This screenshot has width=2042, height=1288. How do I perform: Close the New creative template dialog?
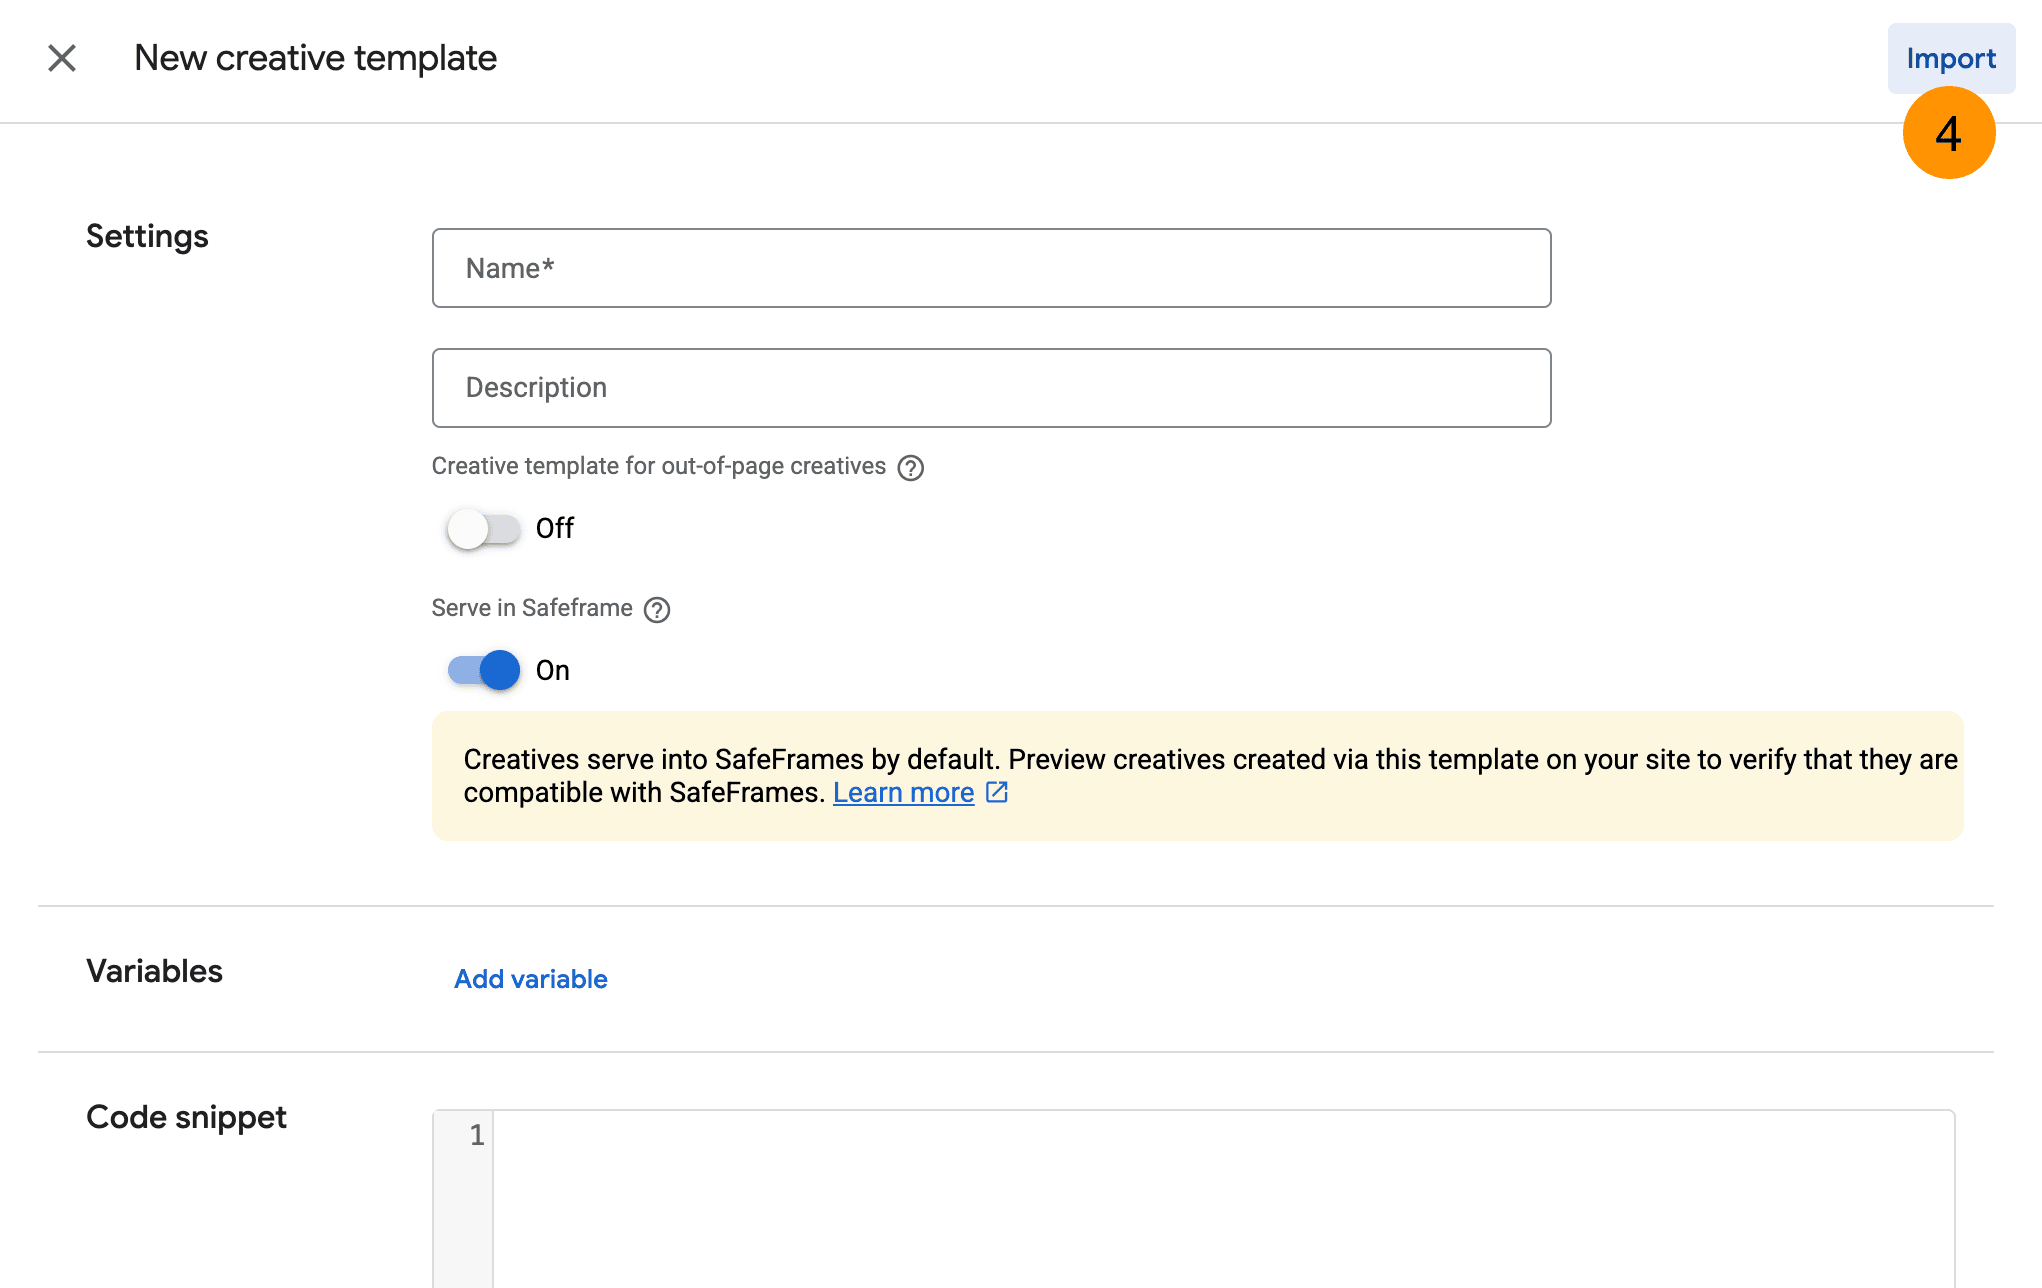click(62, 58)
